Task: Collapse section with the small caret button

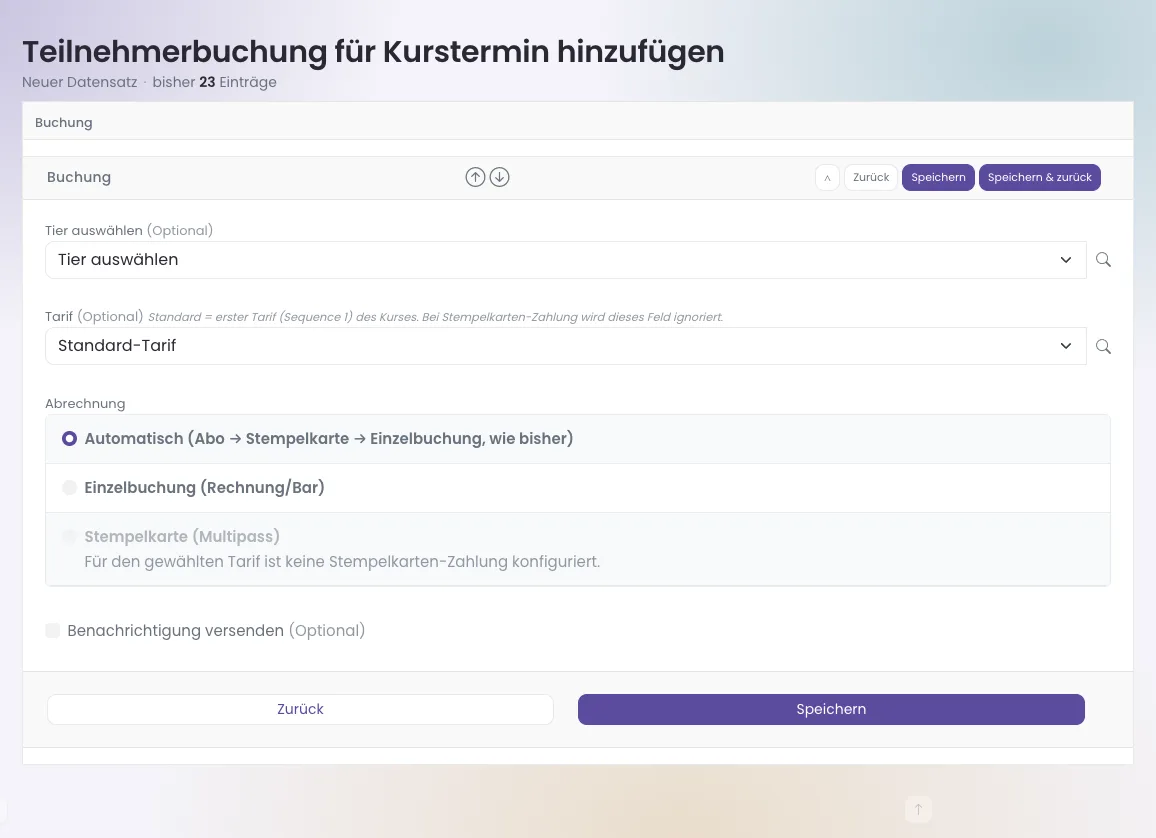Action: [x=827, y=178]
